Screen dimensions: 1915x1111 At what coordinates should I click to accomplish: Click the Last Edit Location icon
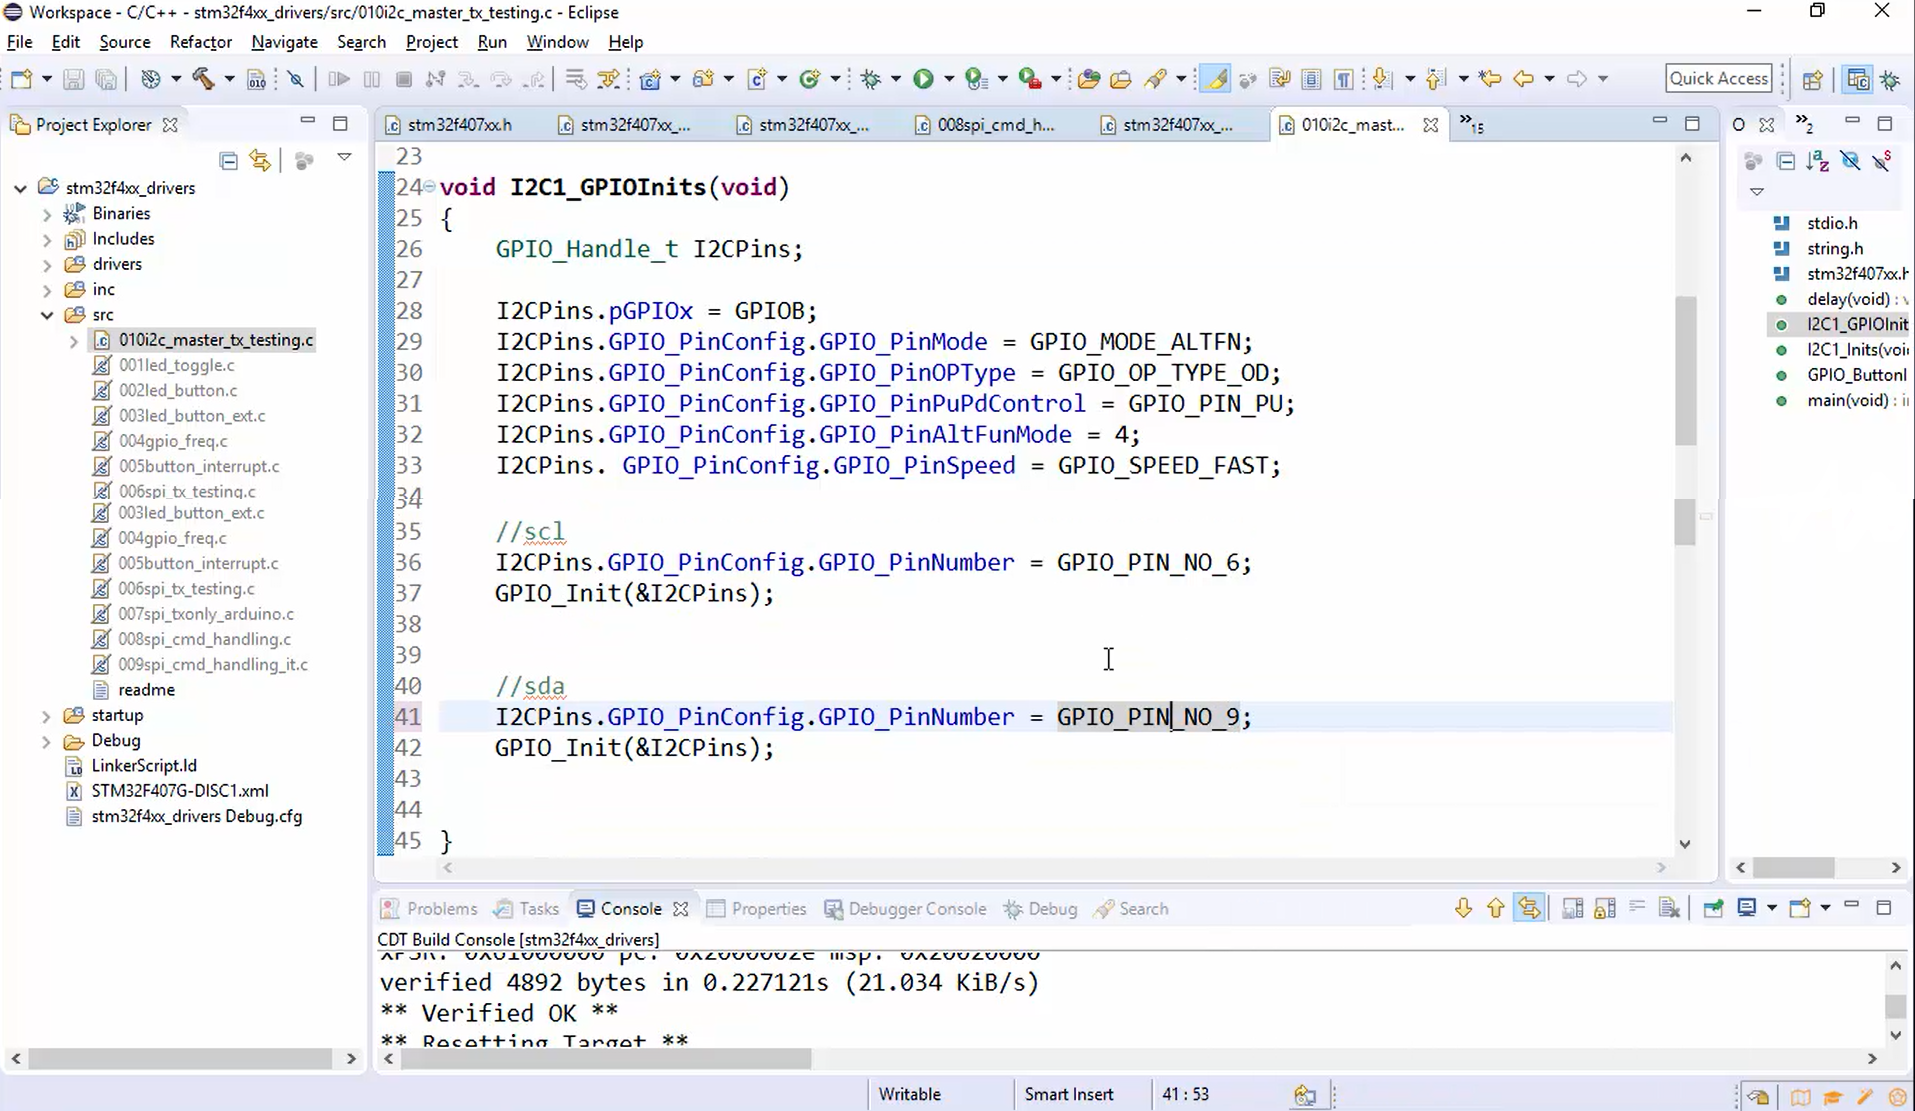1490,79
